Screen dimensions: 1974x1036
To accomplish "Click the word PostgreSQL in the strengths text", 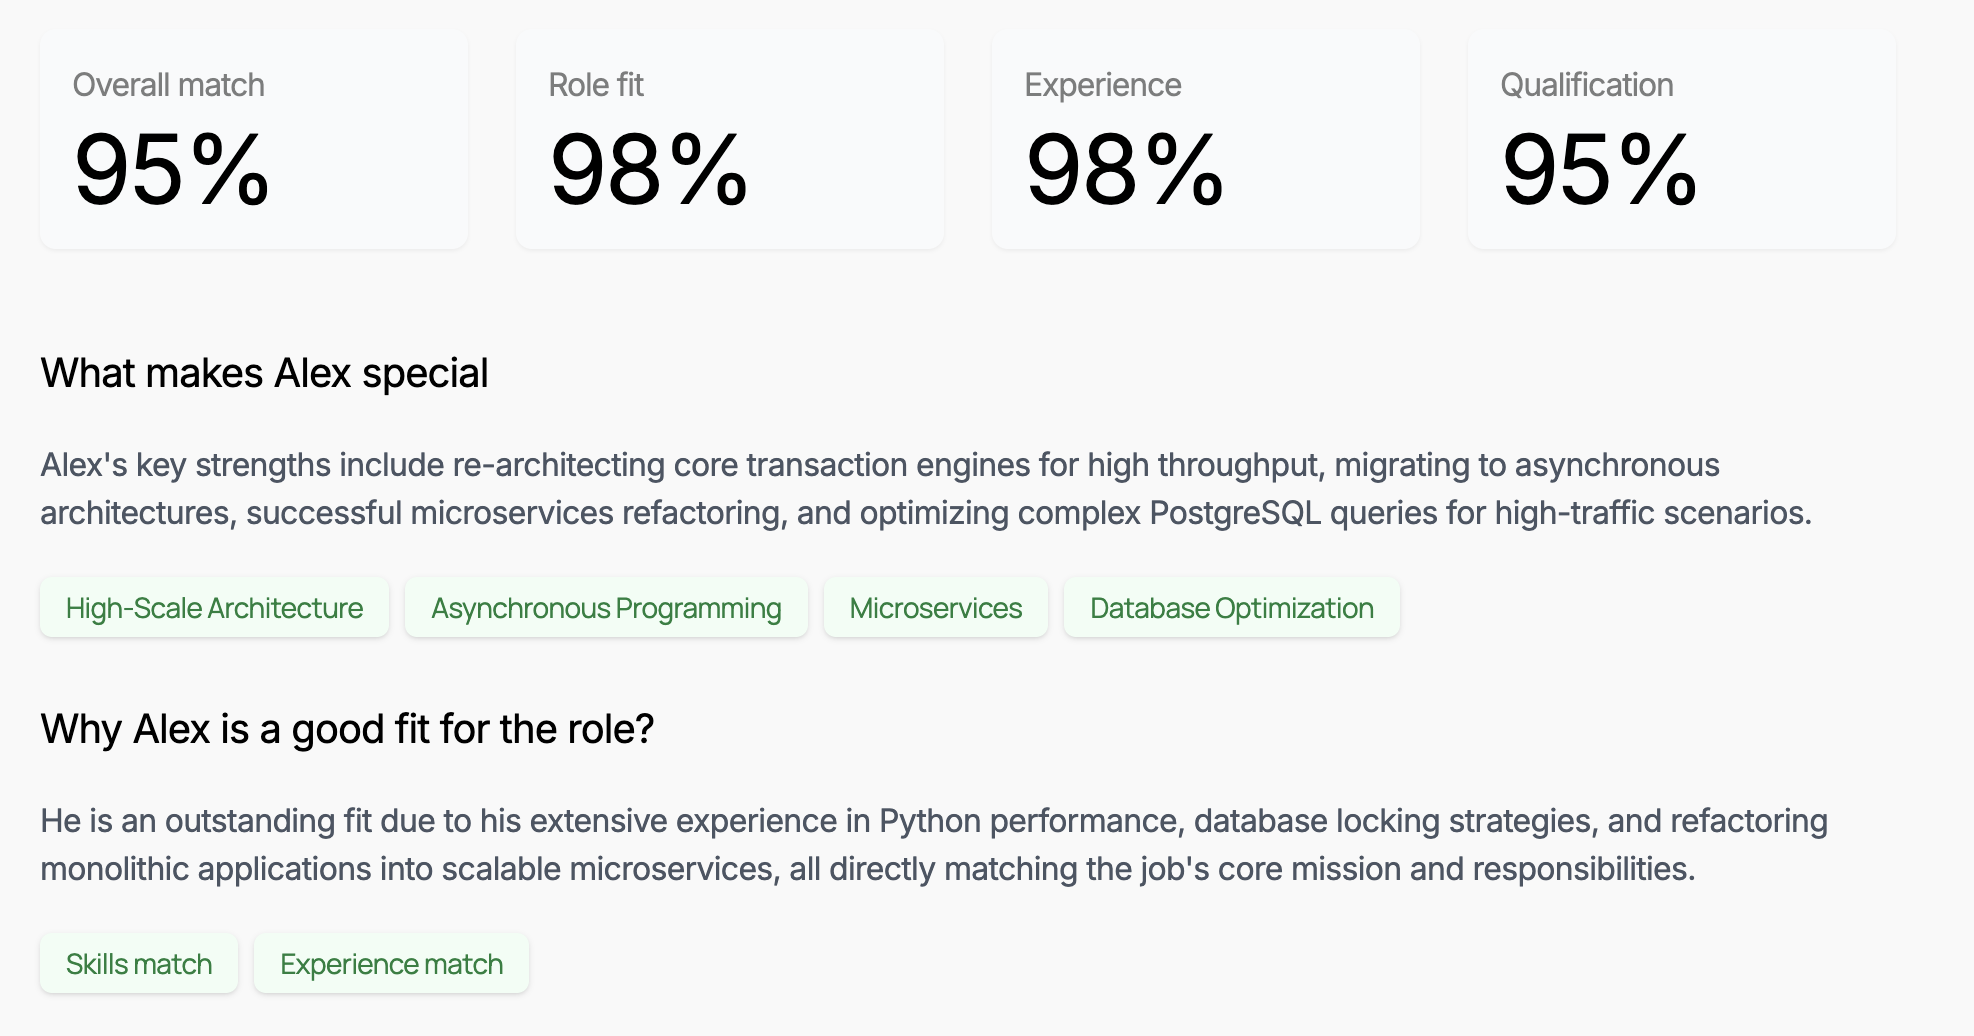I will coord(1234,513).
